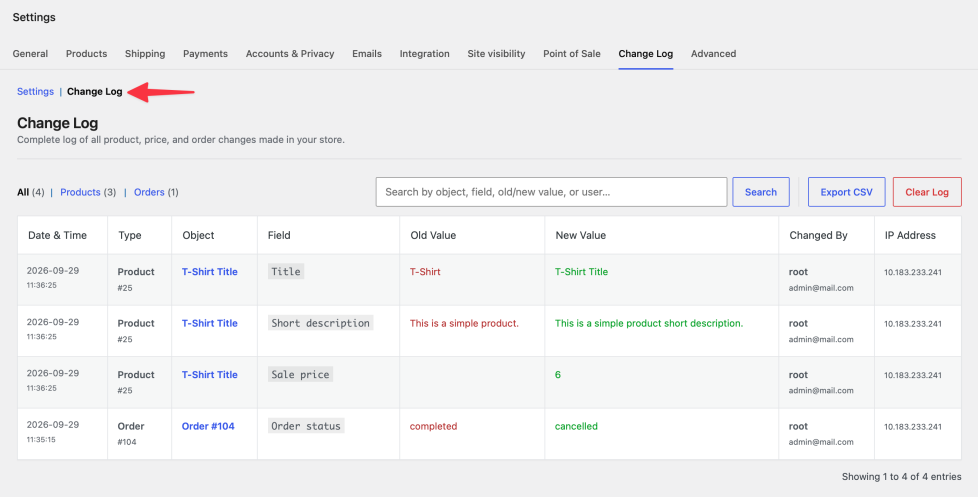This screenshot has width=978, height=497.
Task: Filter log by Products
Action: click(80, 192)
